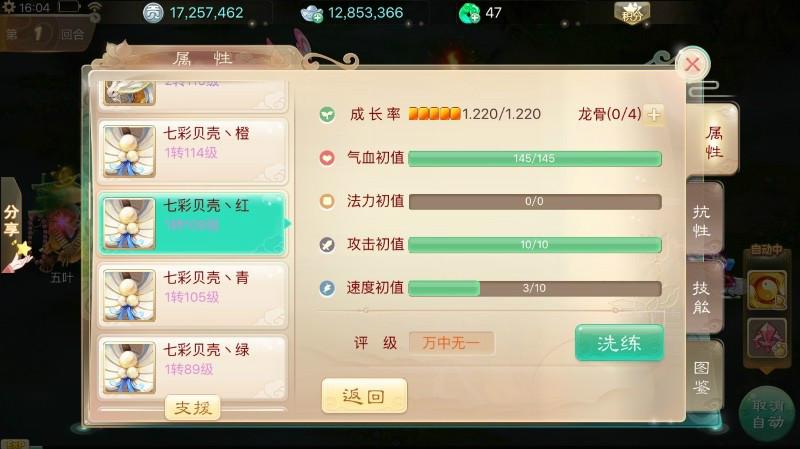Tap the 支援 button below pet list
The width and height of the screenshot is (800, 449).
(x=192, y=408)
